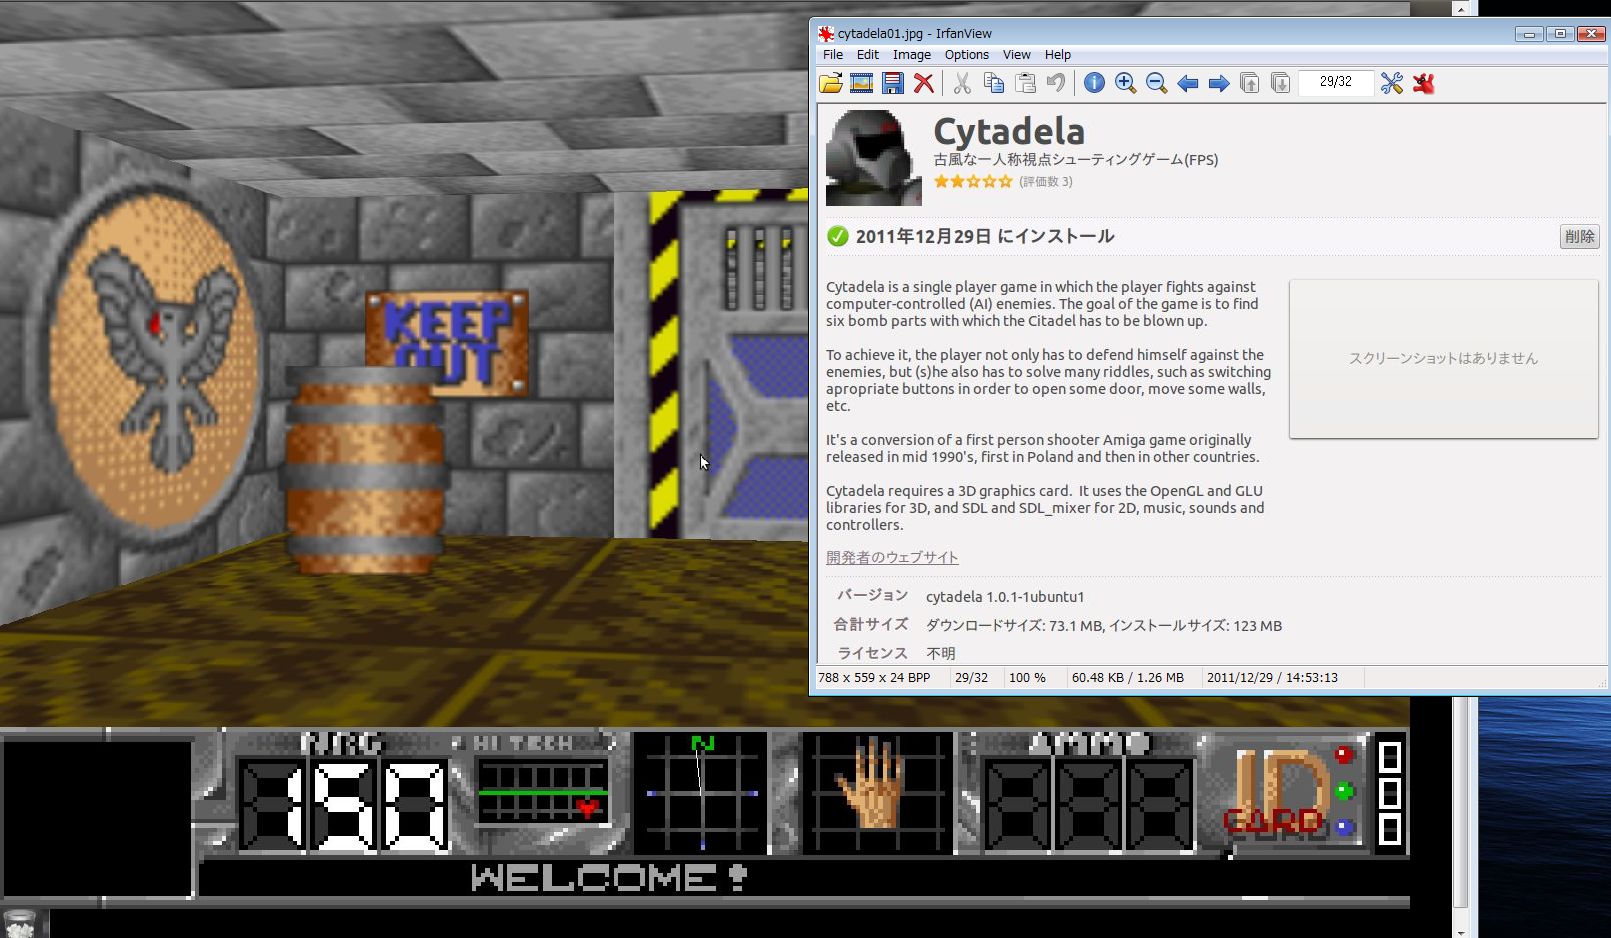Image resolution: width=1611 pixels, height=938 pixels.
Task: Show image information via blue info icon
Action: (x=1094, y=83)
